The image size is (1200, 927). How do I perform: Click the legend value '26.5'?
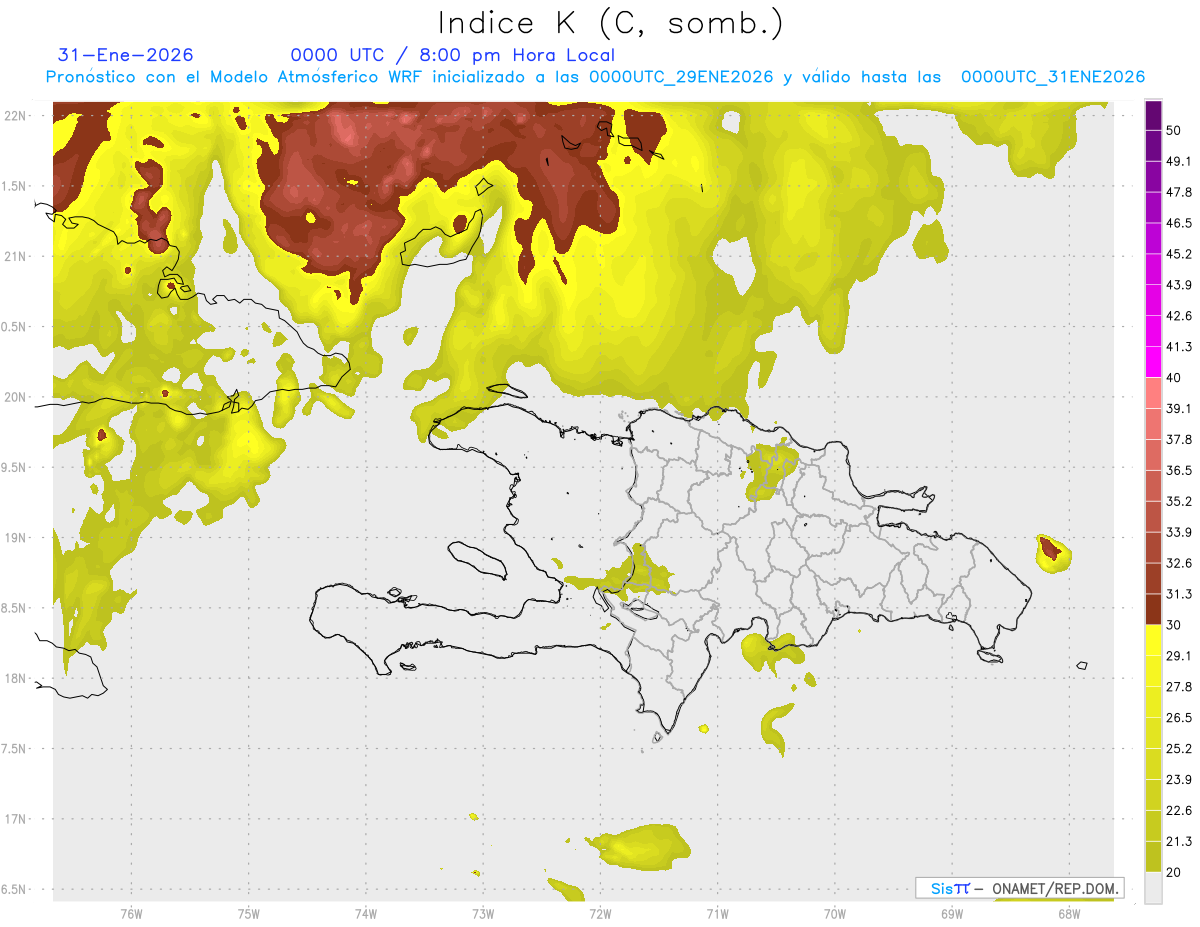[1179, 718]
